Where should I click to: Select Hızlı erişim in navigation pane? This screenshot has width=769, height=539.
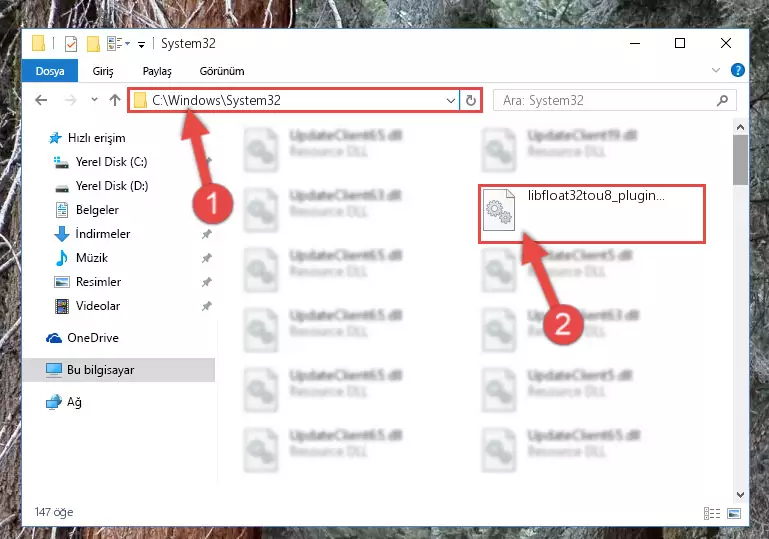tap(97, 138)
